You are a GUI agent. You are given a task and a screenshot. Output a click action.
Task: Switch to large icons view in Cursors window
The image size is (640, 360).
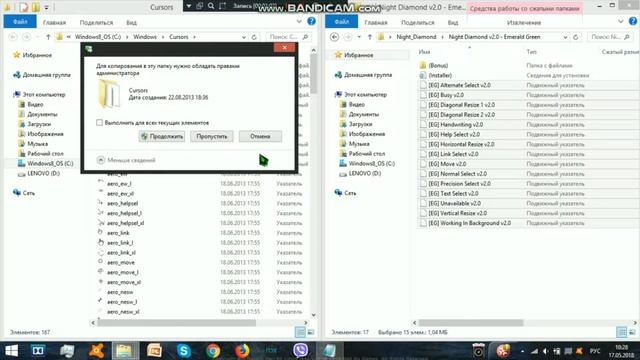(311, 332)
